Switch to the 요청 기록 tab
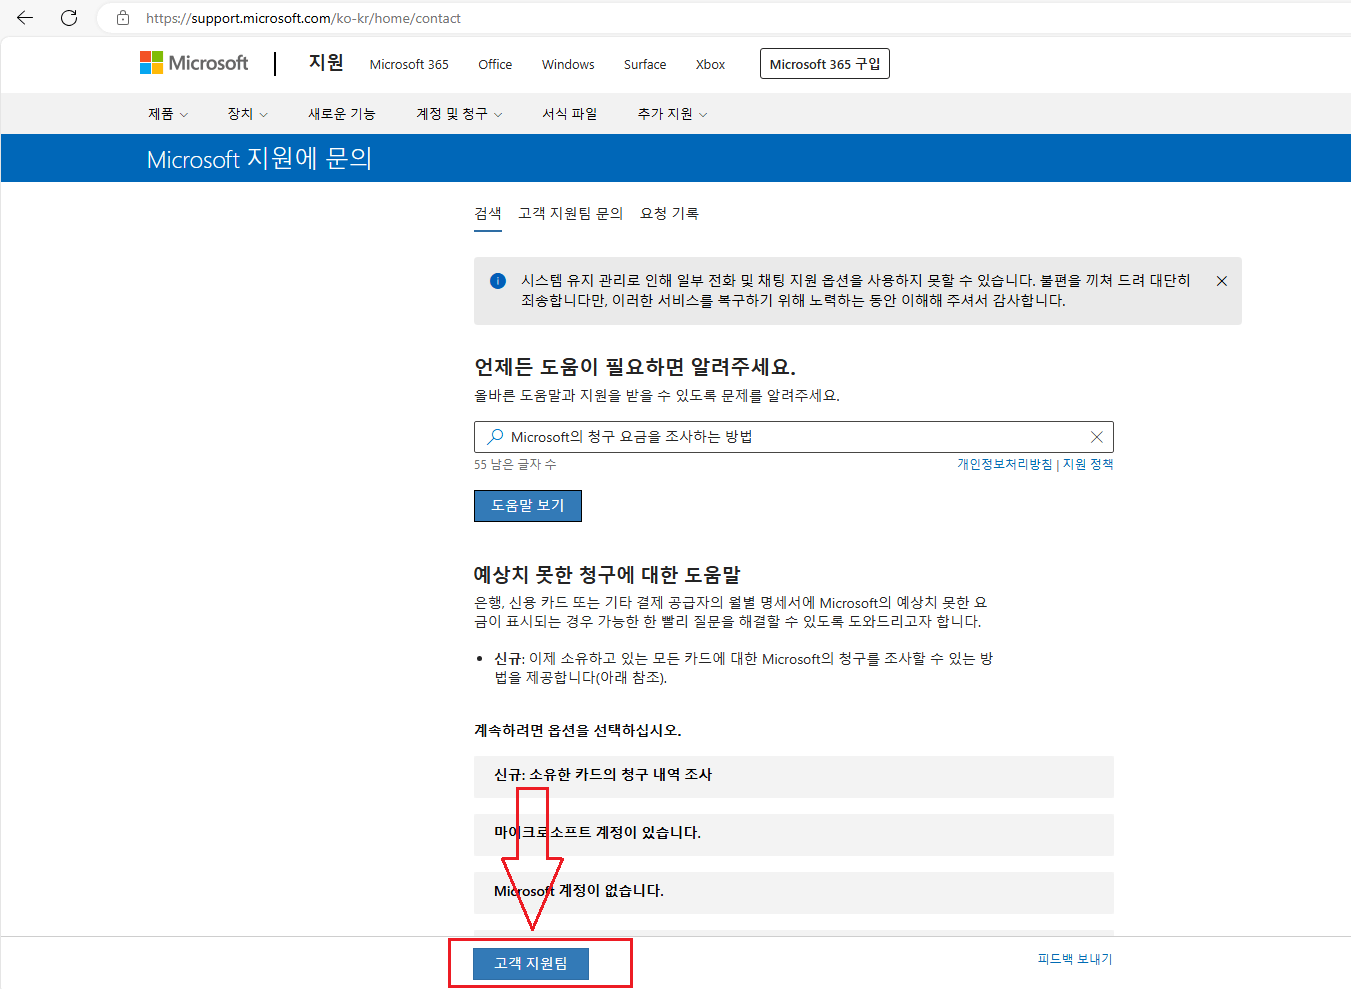 tap(670, 214)
